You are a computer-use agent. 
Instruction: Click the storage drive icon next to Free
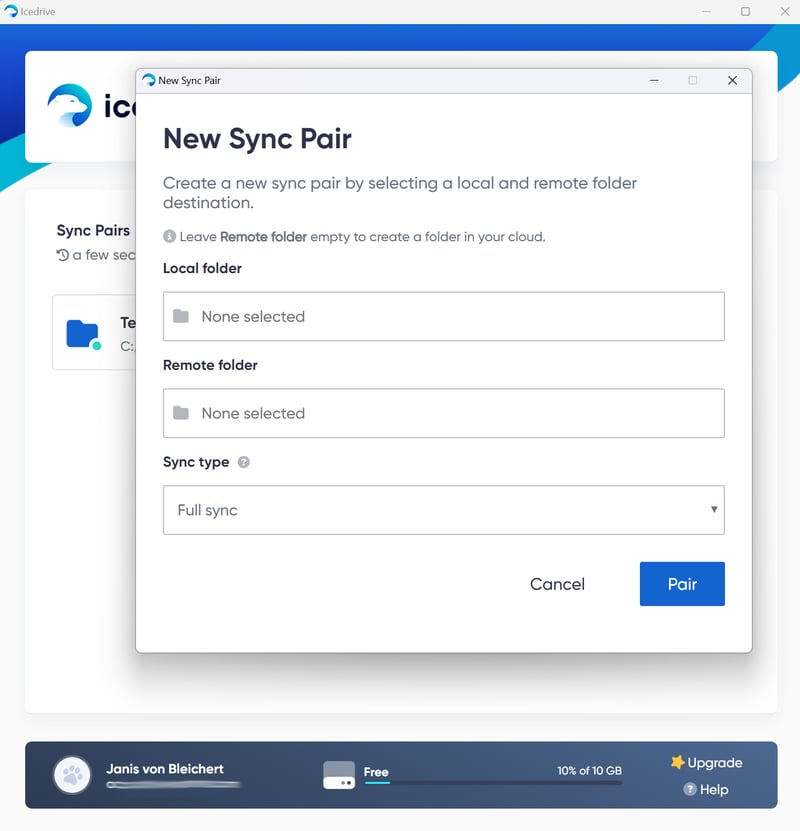point(339,775)
